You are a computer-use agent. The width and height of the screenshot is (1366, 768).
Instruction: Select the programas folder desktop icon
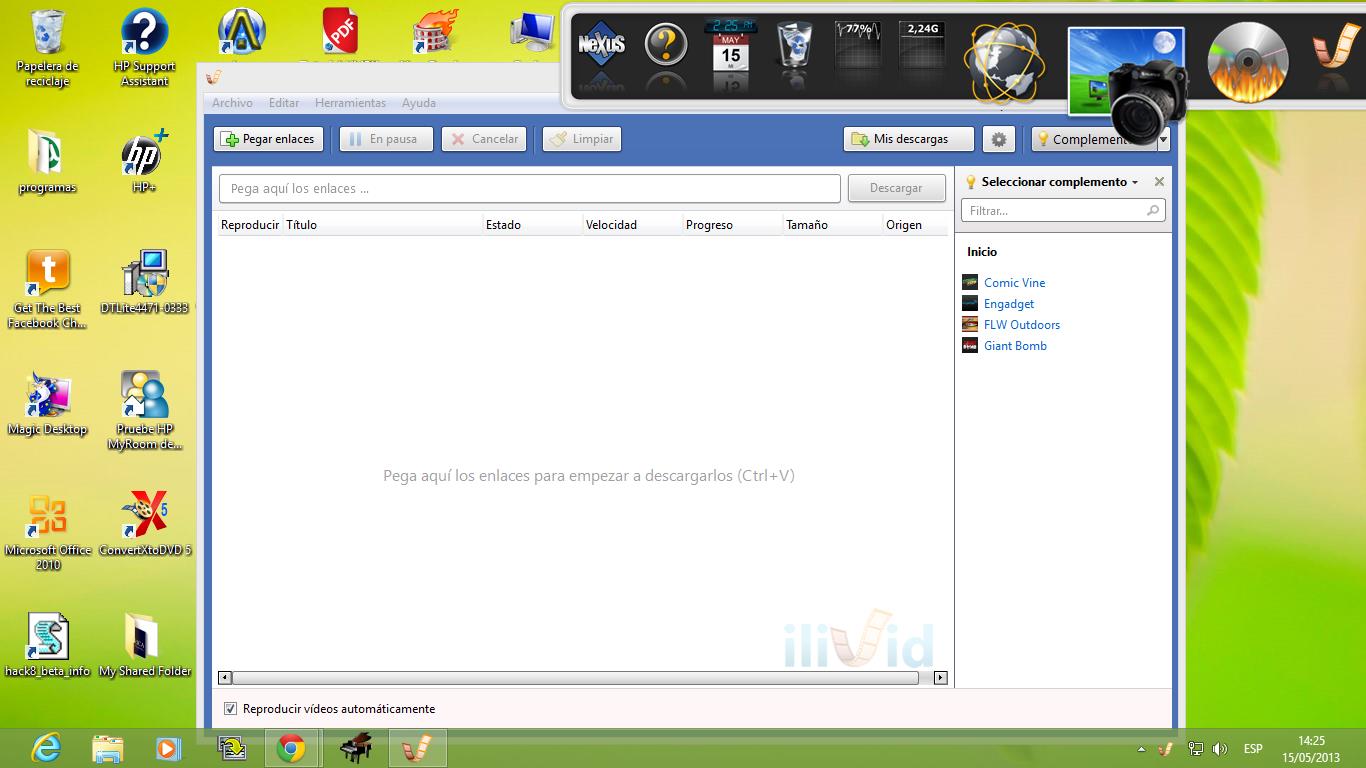[48, 162]
